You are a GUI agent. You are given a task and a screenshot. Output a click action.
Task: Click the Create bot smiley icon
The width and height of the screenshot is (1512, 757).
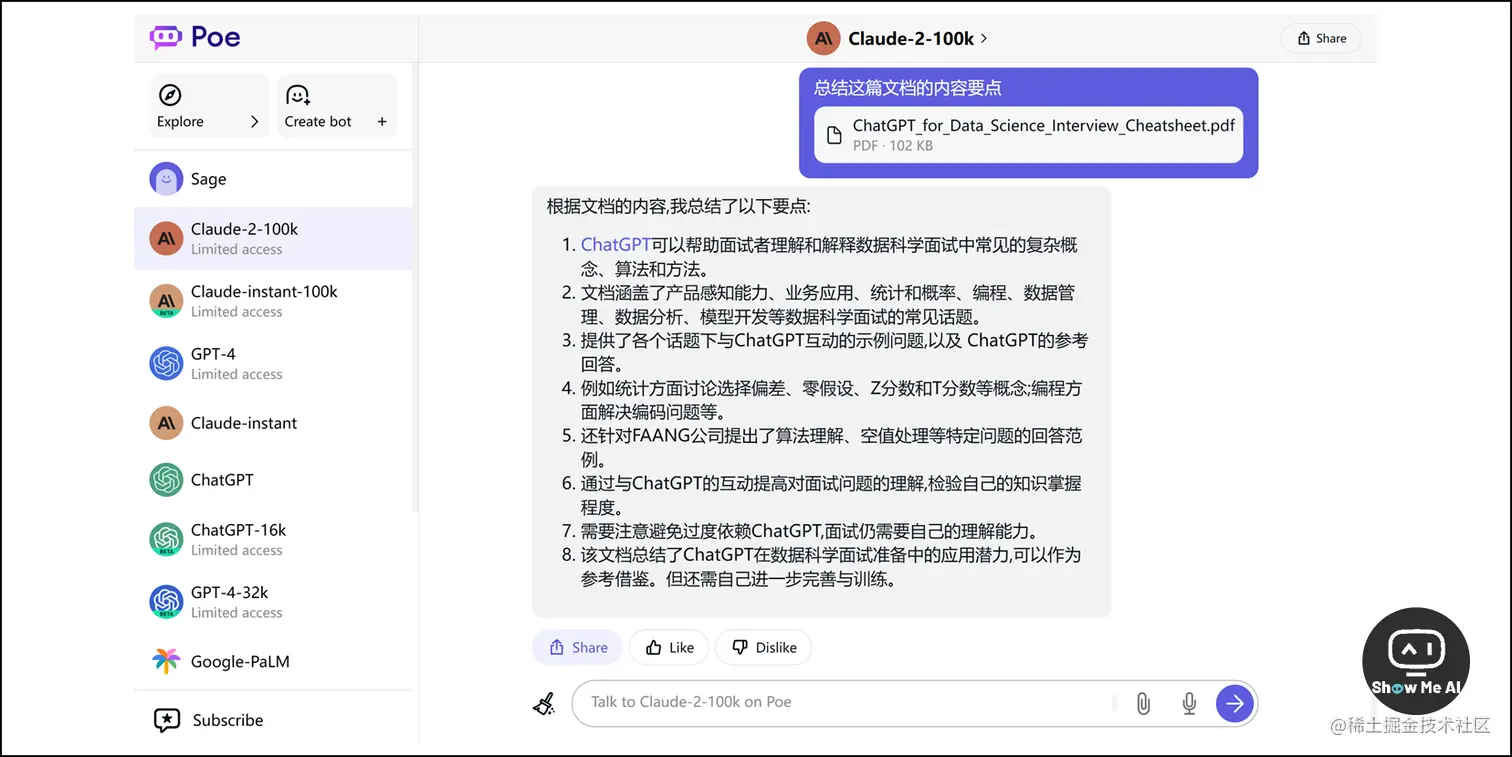[297, 95]
